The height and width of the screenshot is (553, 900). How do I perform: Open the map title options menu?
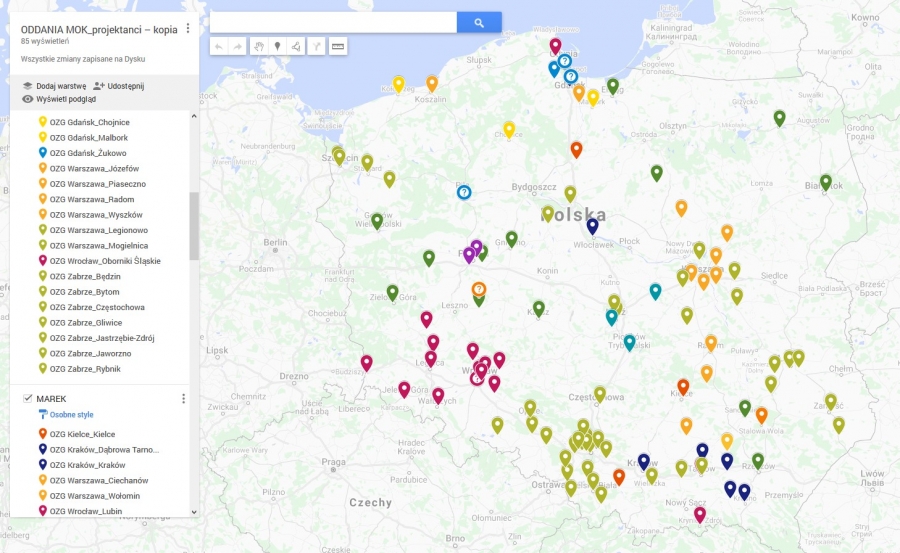(x=188, y=29)
